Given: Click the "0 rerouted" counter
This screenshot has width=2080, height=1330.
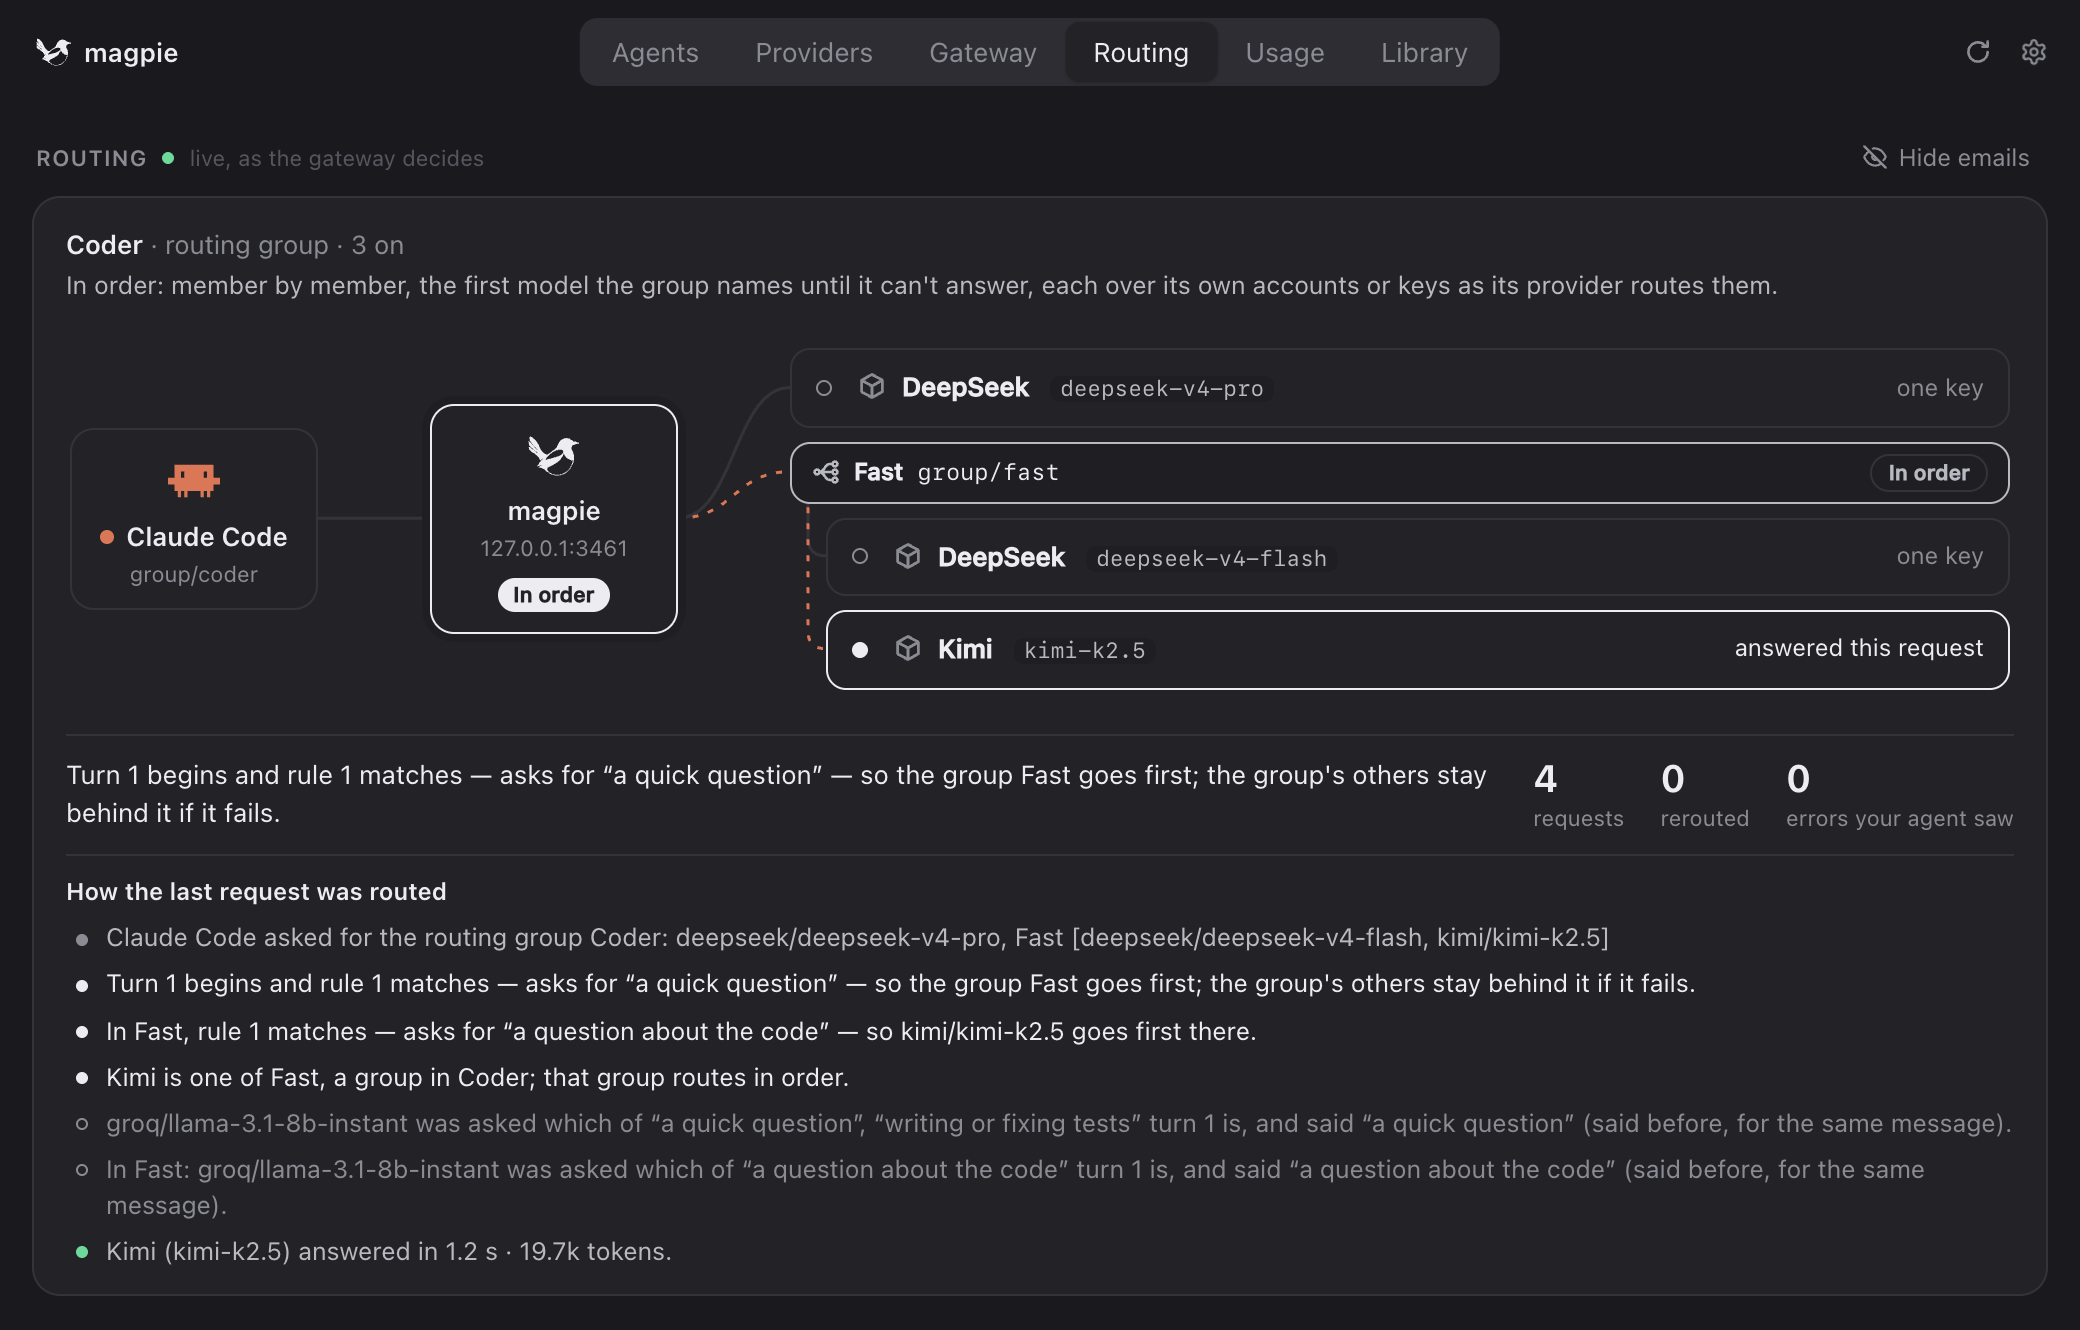Looking at the screenshot, I should click(x=1705, y=795).
